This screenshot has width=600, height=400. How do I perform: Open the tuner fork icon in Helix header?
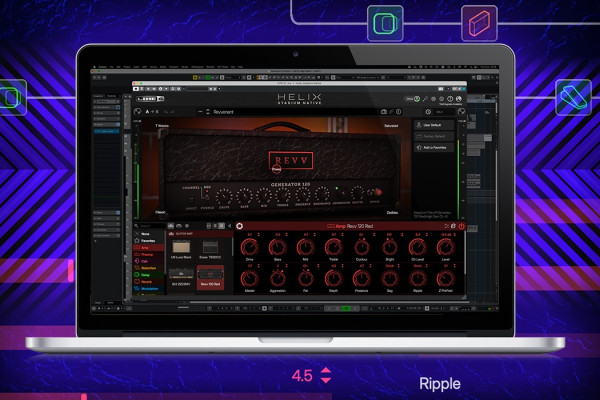pos(425,99)
